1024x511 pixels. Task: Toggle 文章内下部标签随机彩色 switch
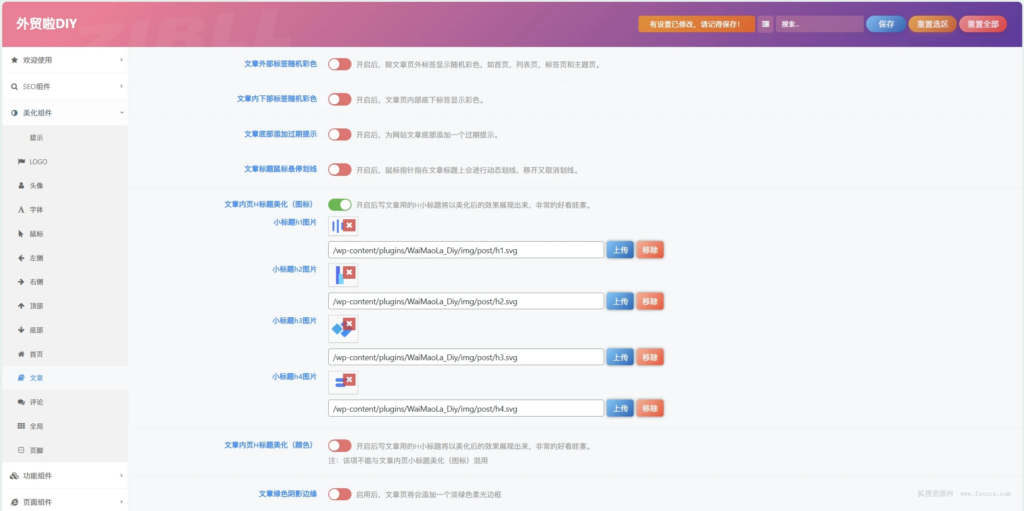pyautogui.click(x=340, y=99)
